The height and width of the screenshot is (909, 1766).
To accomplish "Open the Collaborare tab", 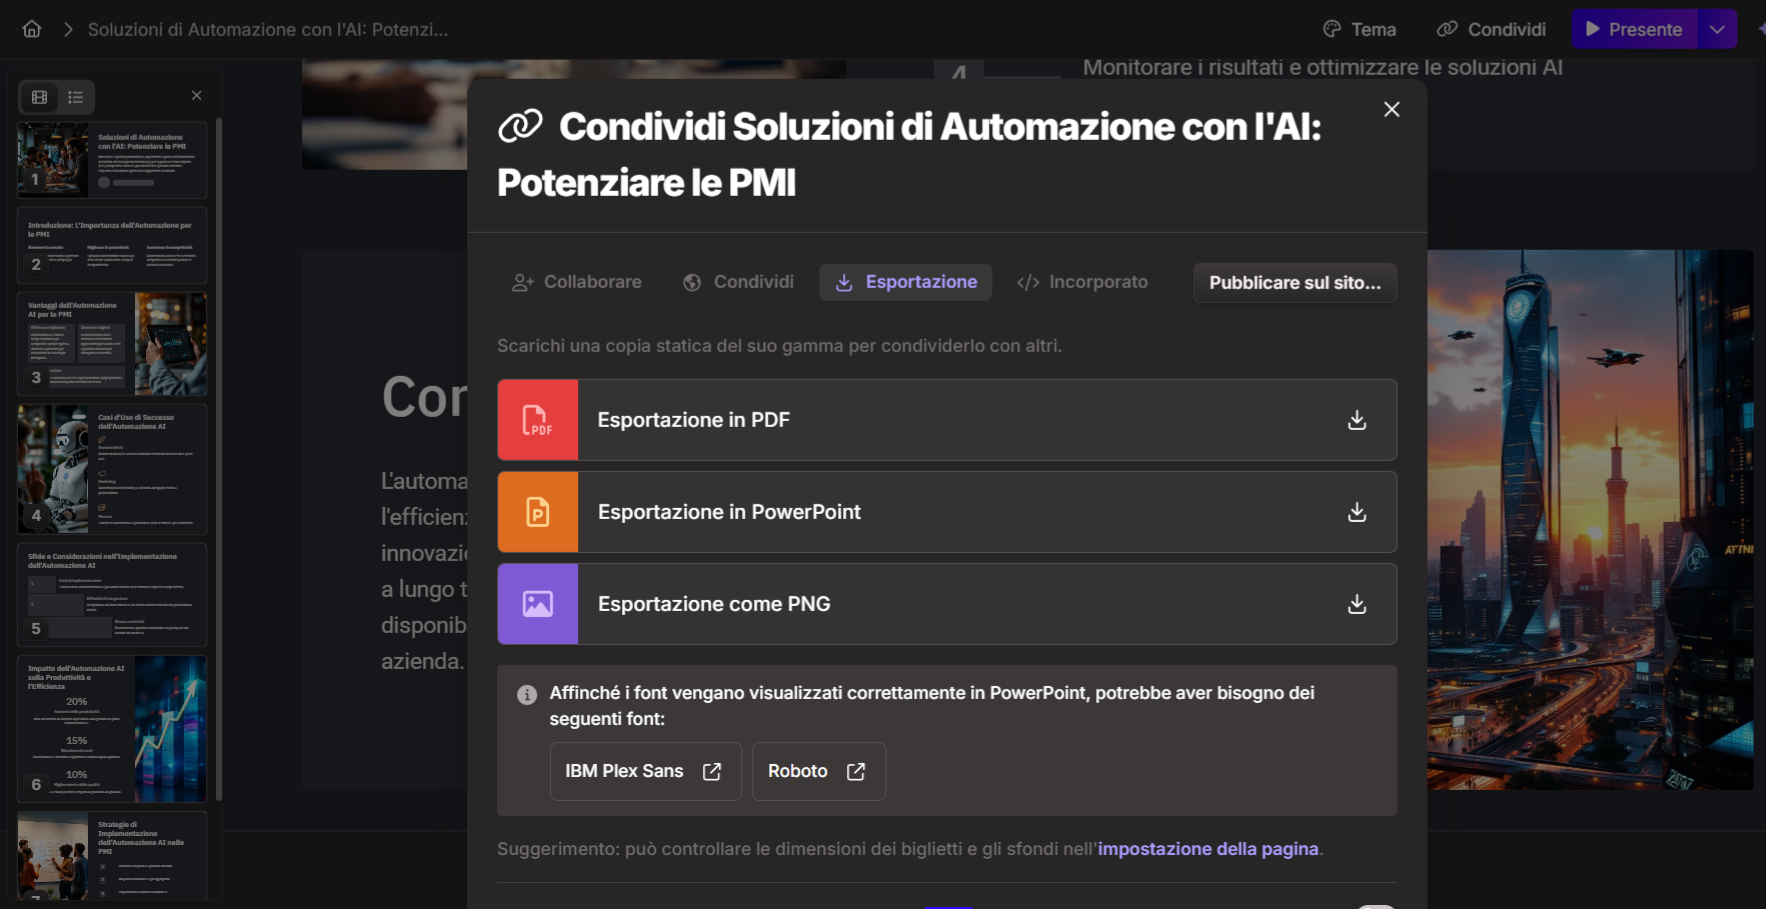I will [x=577, y=282].
